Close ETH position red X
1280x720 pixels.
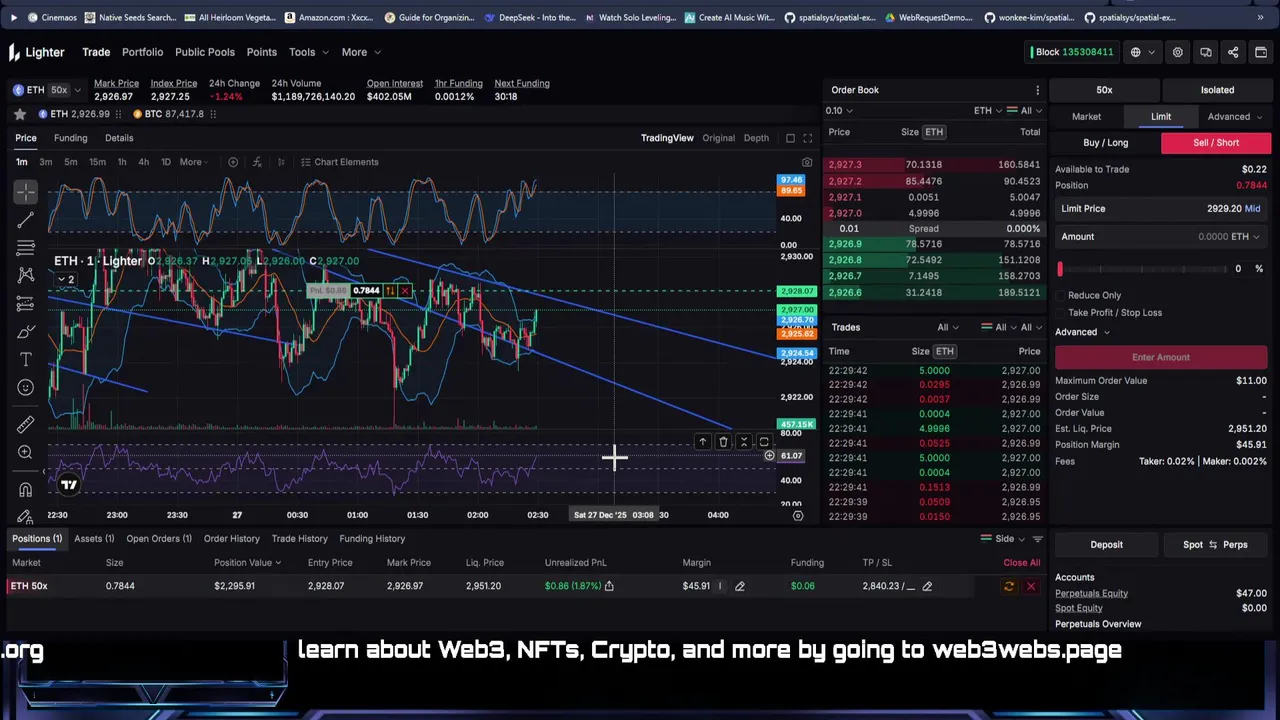point(1031,586)
